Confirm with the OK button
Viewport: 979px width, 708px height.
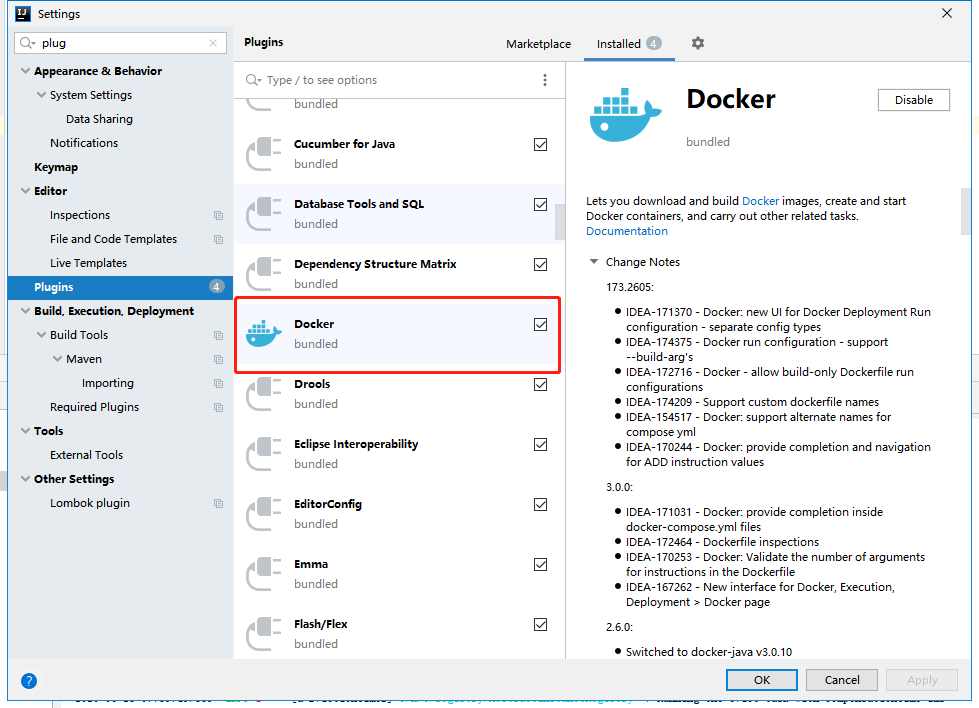point(762,680)
